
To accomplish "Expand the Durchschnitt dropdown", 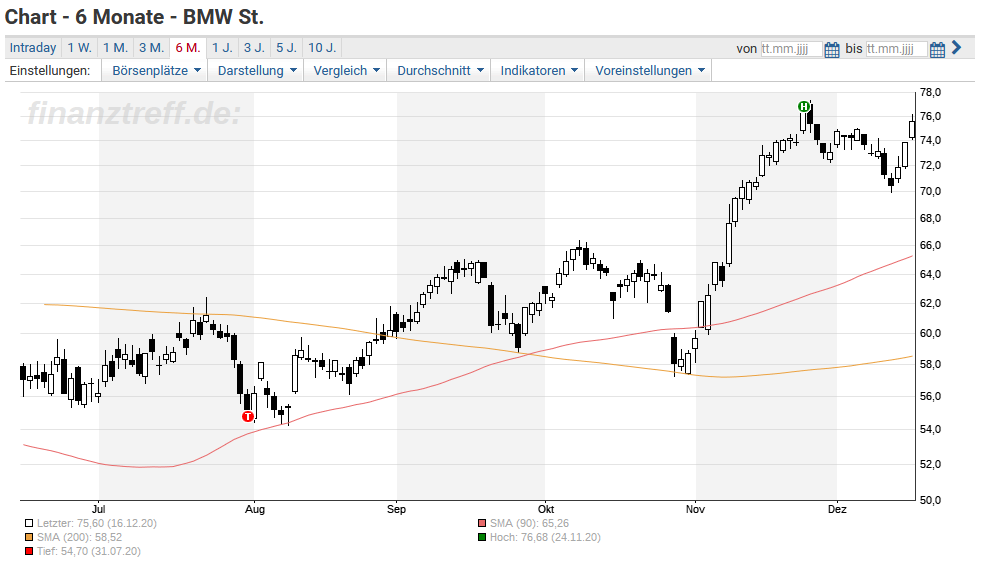I will point(440,71).
